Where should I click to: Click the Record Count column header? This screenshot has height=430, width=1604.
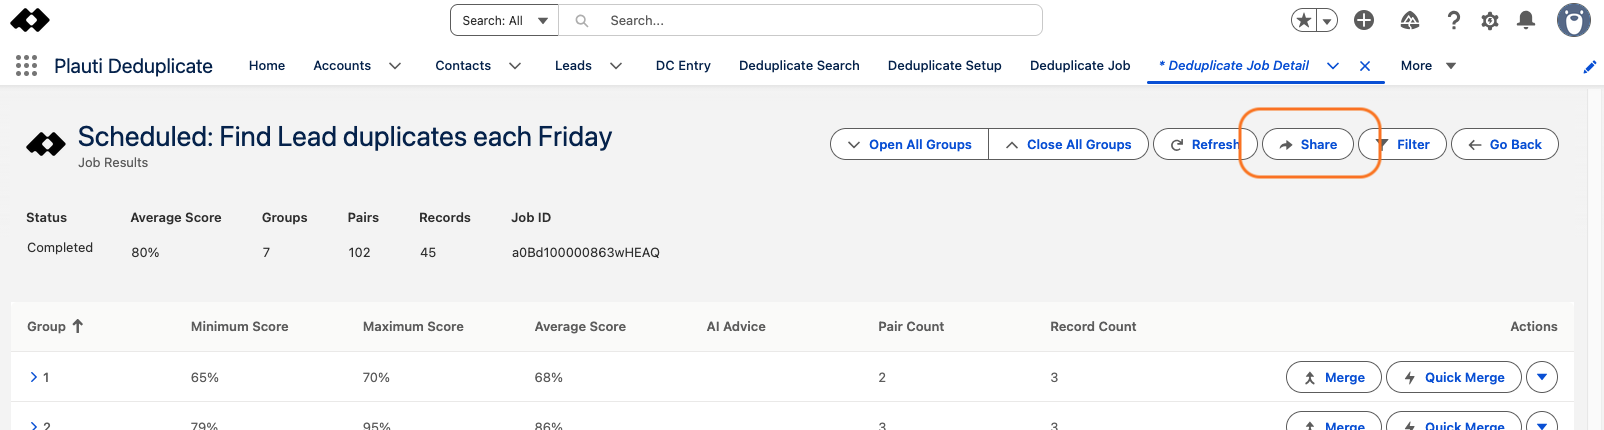1093,326
